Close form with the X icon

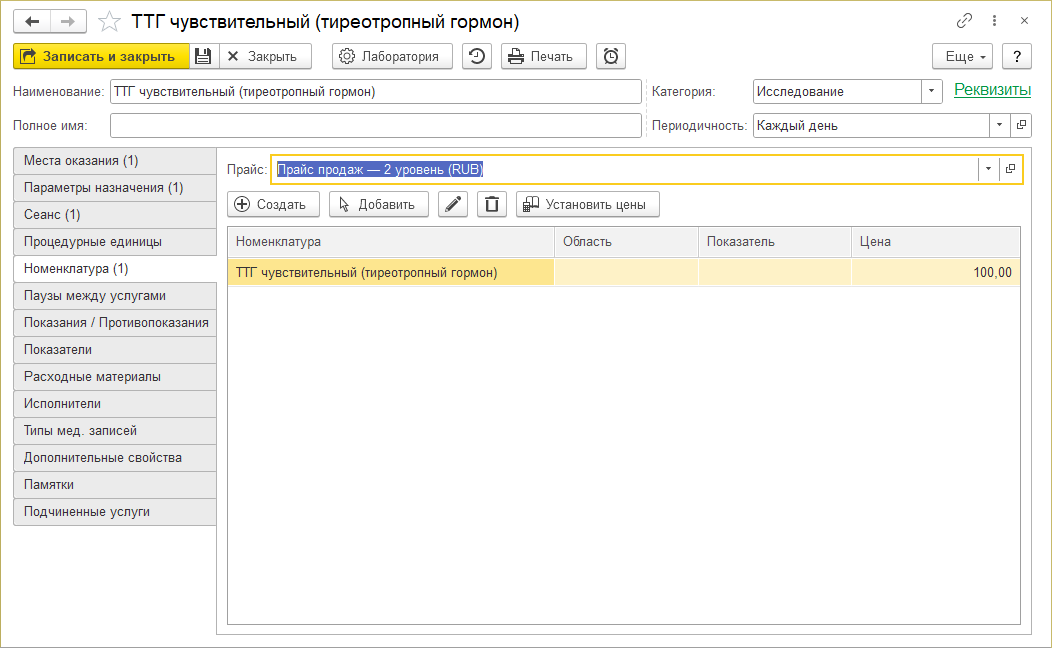click(x=1024, y=21)
